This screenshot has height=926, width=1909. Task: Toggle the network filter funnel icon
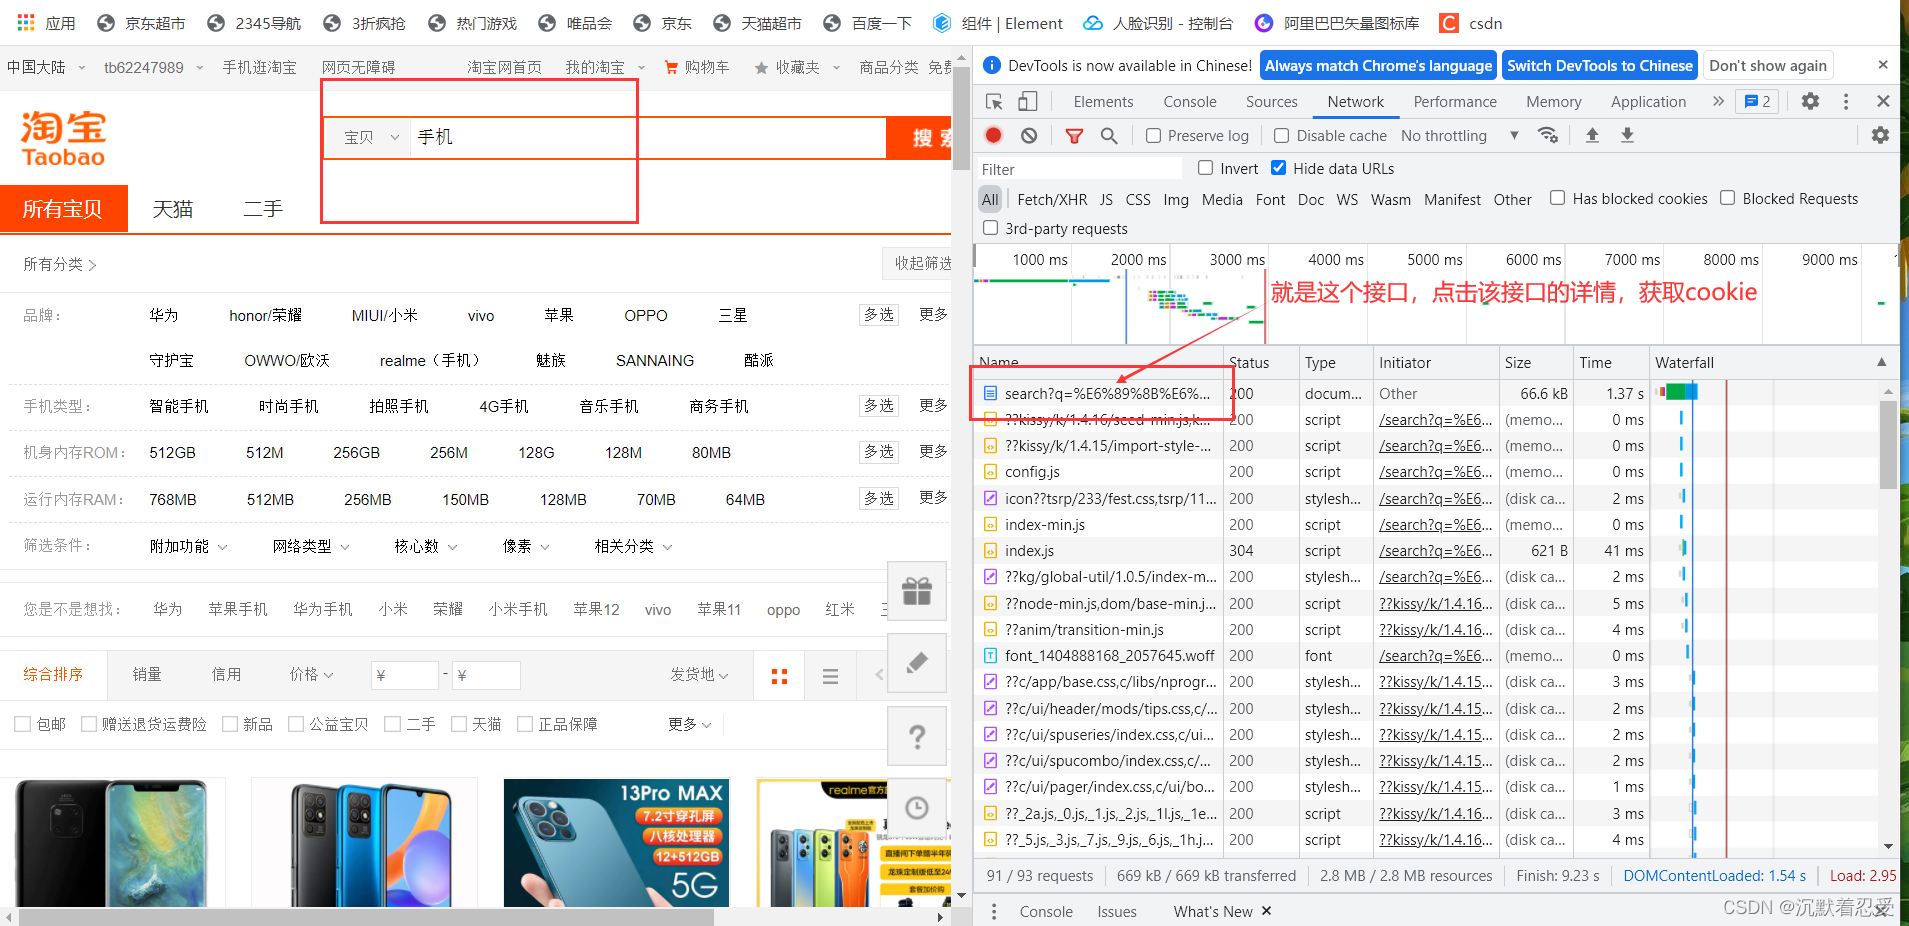point(1074,135)
